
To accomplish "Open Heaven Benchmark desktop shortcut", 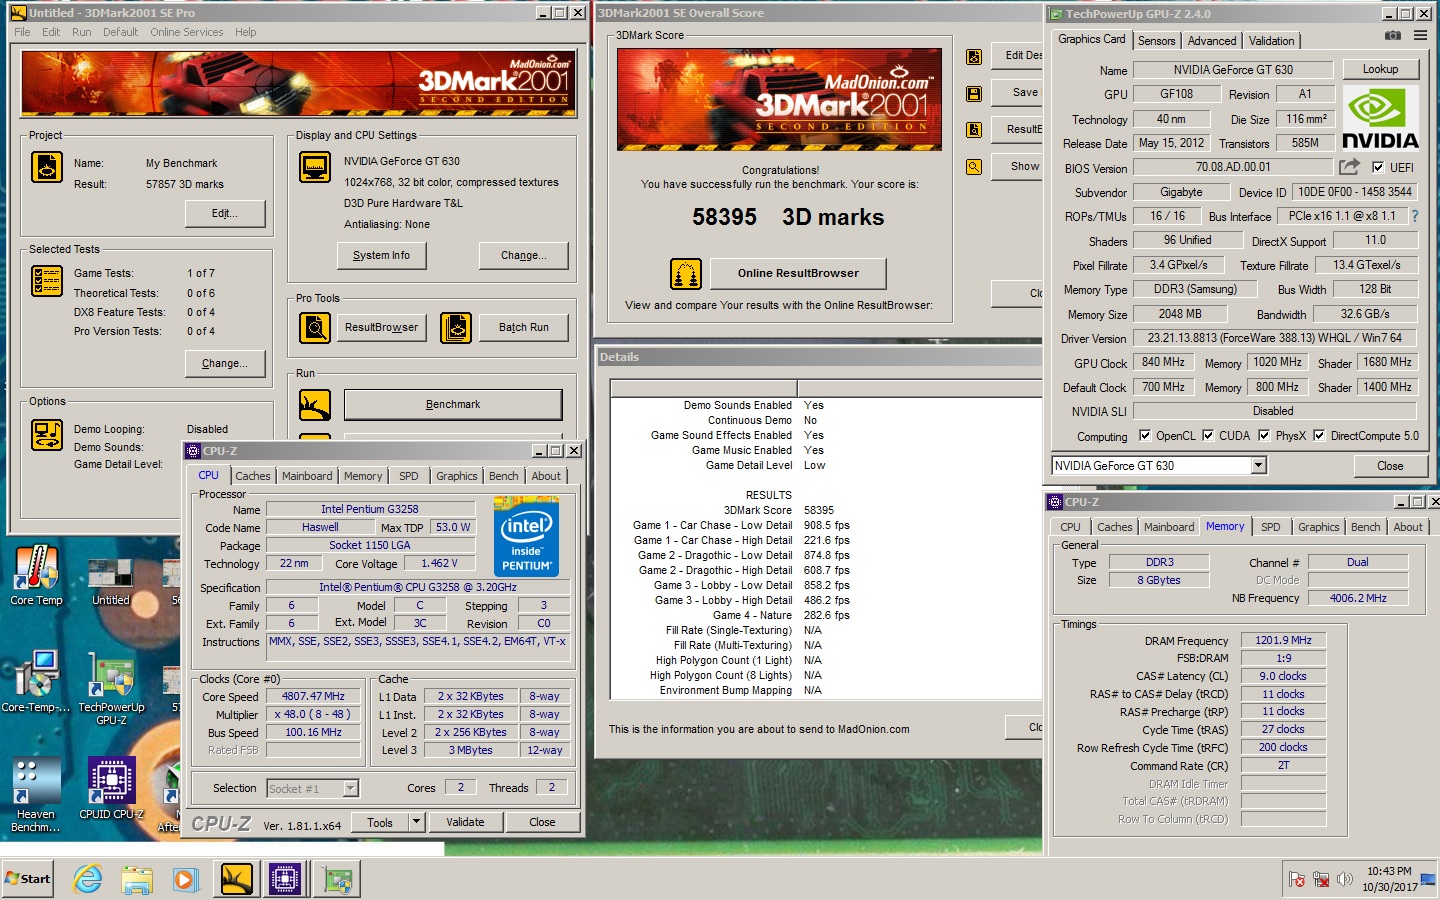I will click(x=36, y=795).
